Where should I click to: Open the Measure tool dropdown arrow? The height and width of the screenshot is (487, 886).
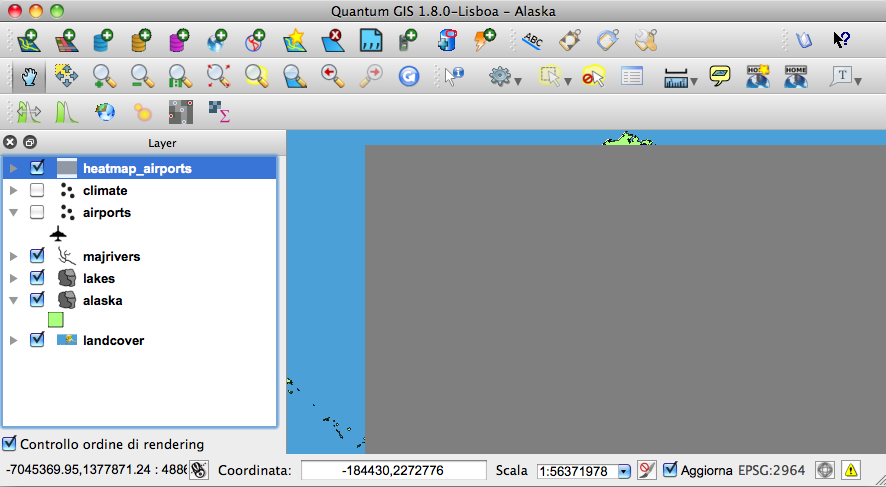pos(694,82)
